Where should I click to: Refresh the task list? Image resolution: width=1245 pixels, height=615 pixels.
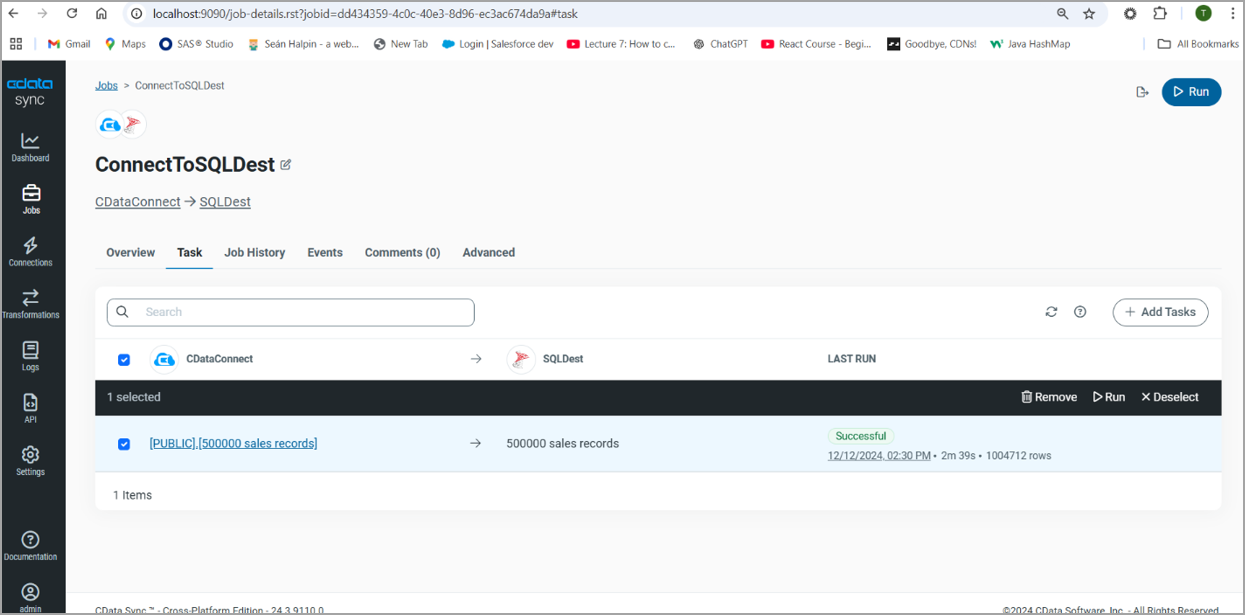(x=1051, y=312)
